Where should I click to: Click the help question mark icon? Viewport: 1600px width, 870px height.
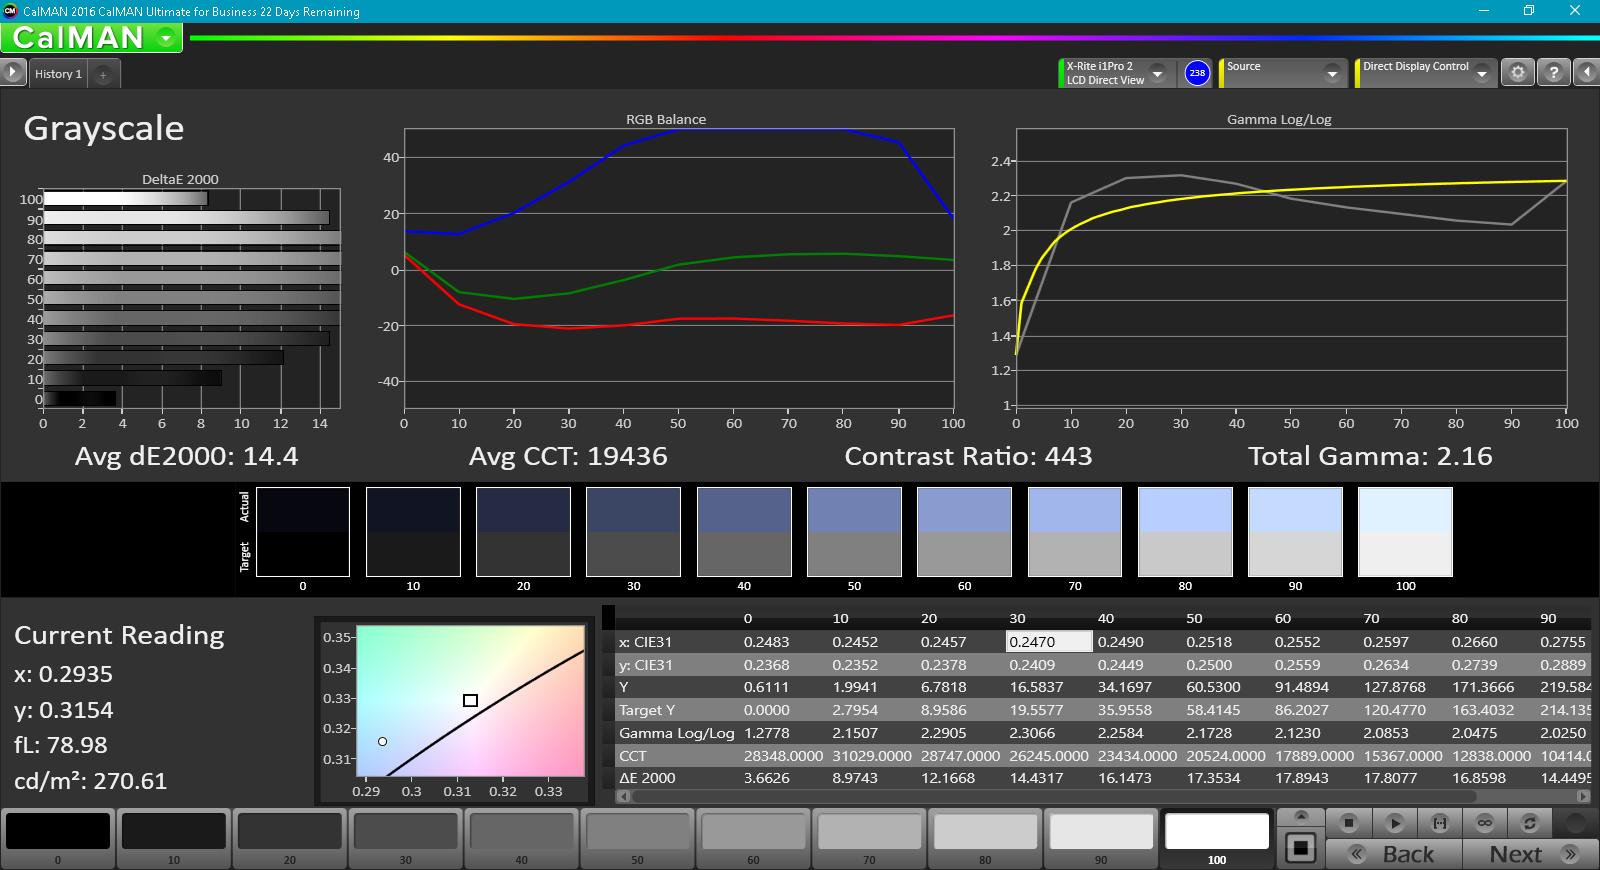[1553, 73]
